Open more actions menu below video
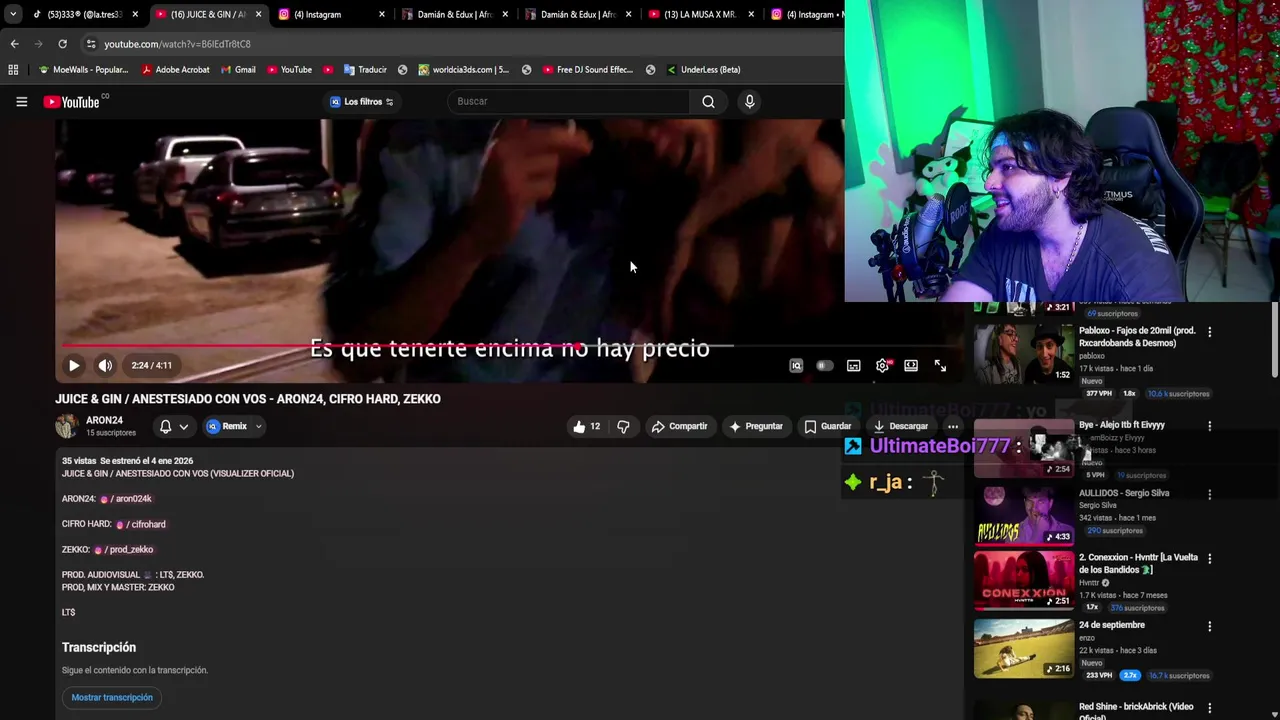The width and height of the screenshot is (1280, 720). tap(952, 426)
